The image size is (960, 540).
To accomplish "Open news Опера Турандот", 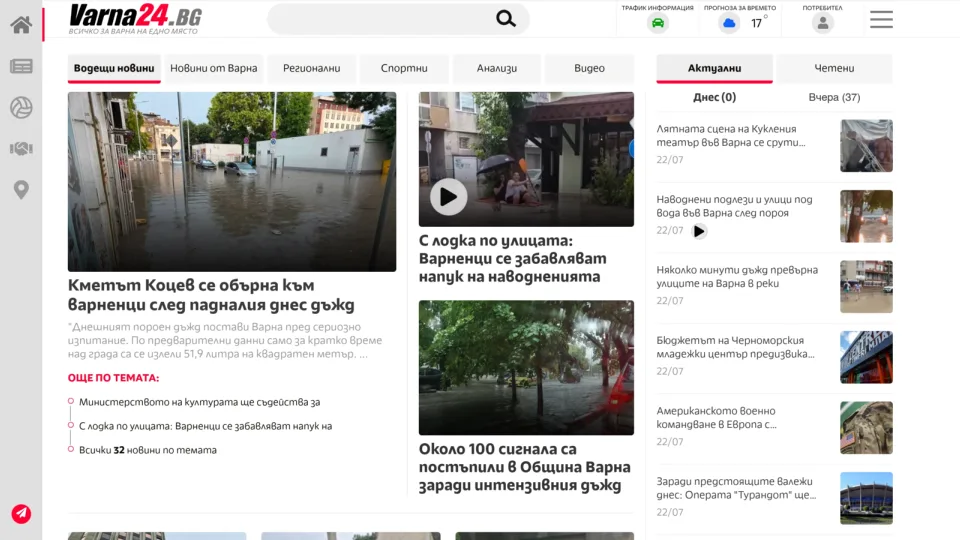I will 736,487.
